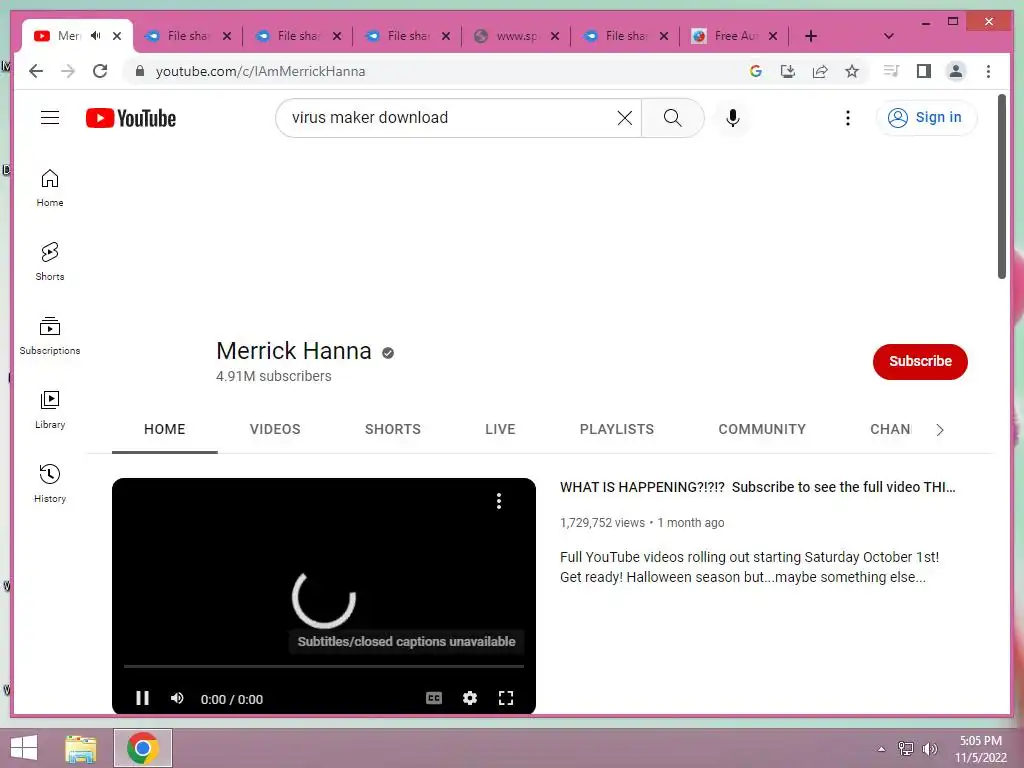
Task: Show hidden system tray icons arrow
Action: pyautogui.click(x=882, y=749)
